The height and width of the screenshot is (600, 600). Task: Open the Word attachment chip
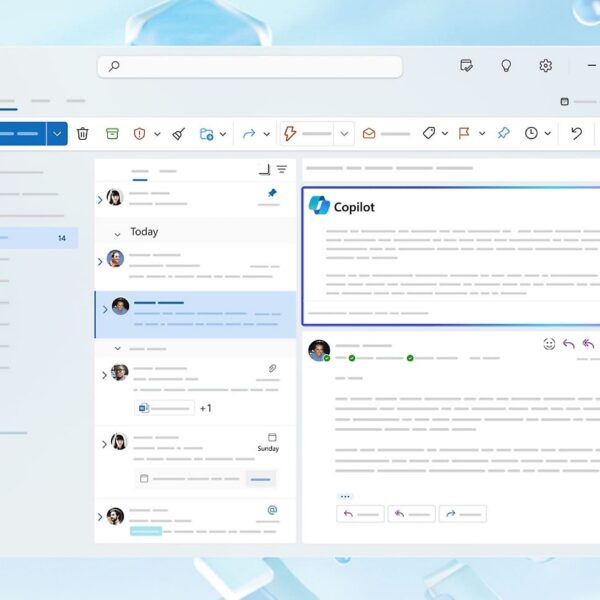coord(165,408)
